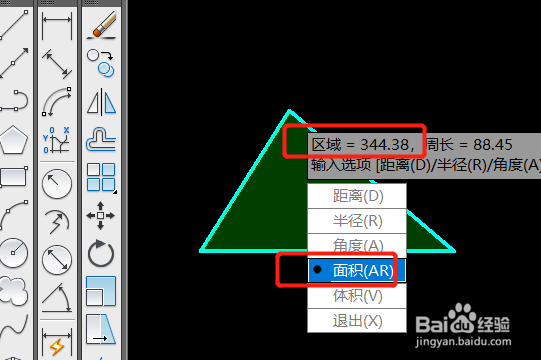Choose 距离(D) from the options menu
This screenshot has height=360, width=541.
[x=357, y=196]
